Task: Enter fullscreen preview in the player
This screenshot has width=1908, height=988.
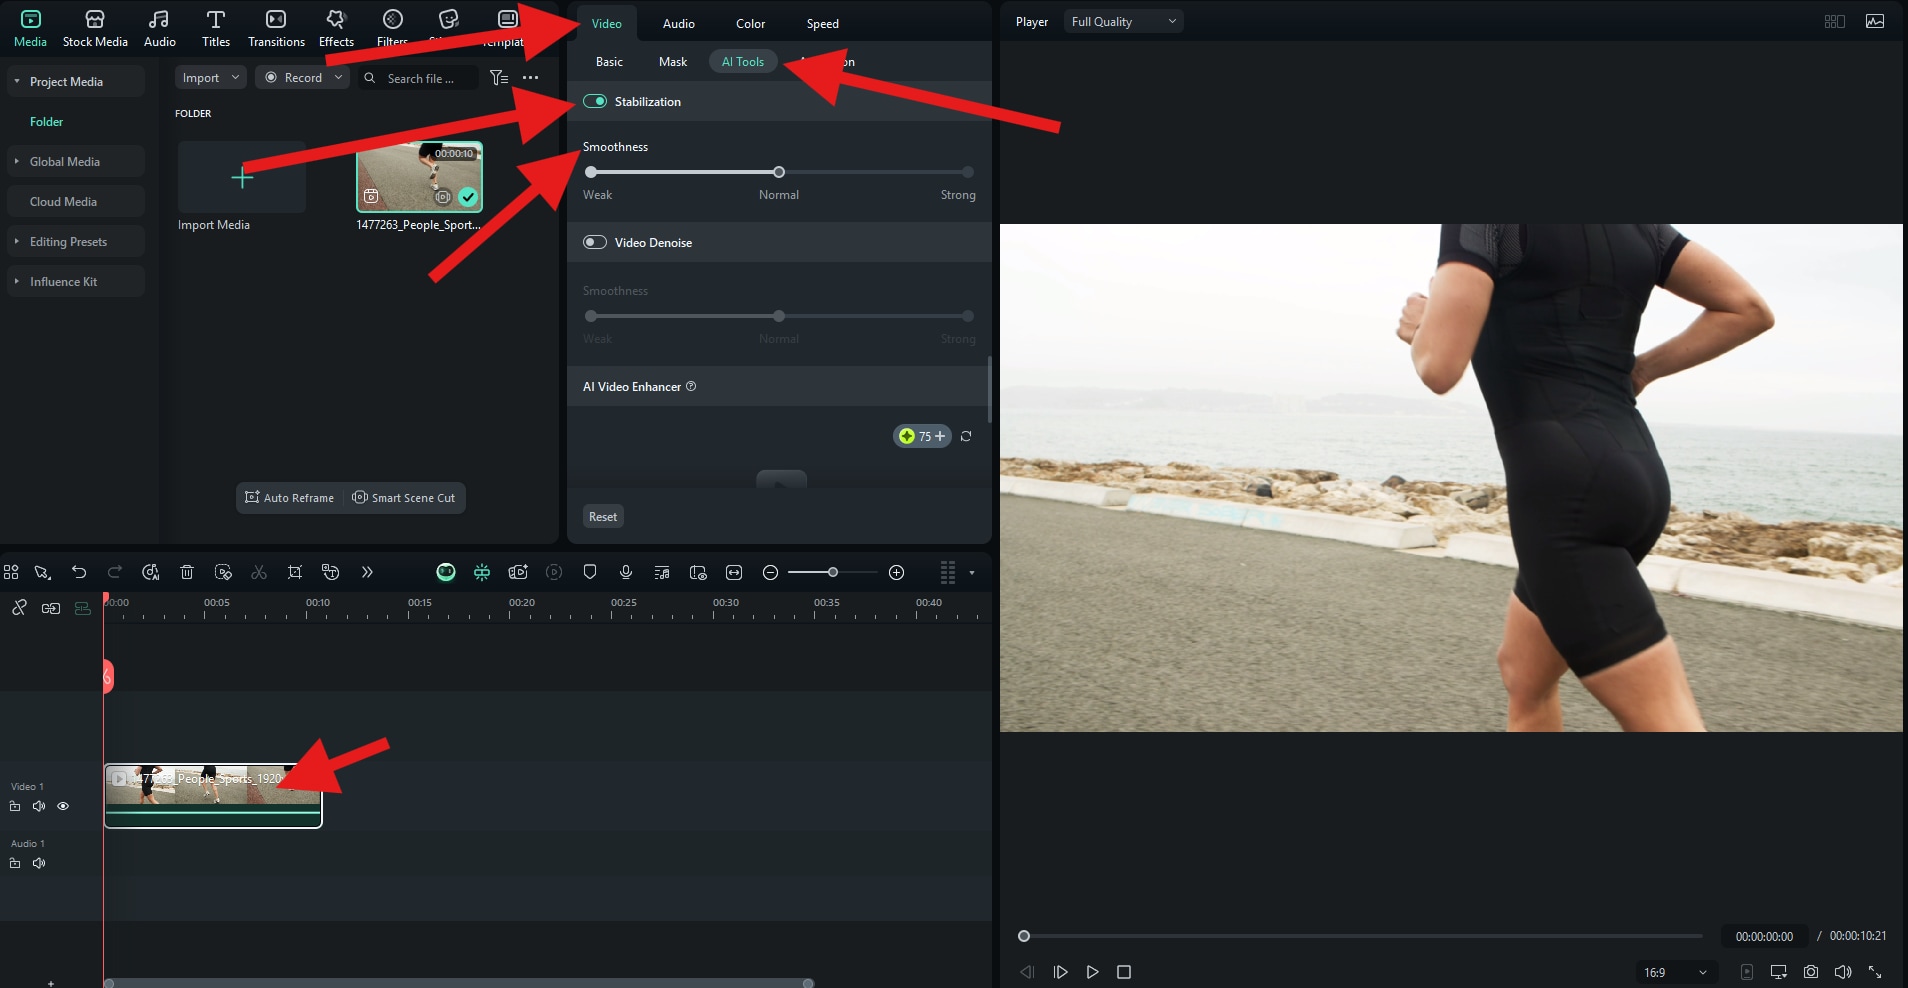Action: point(1875,972)
